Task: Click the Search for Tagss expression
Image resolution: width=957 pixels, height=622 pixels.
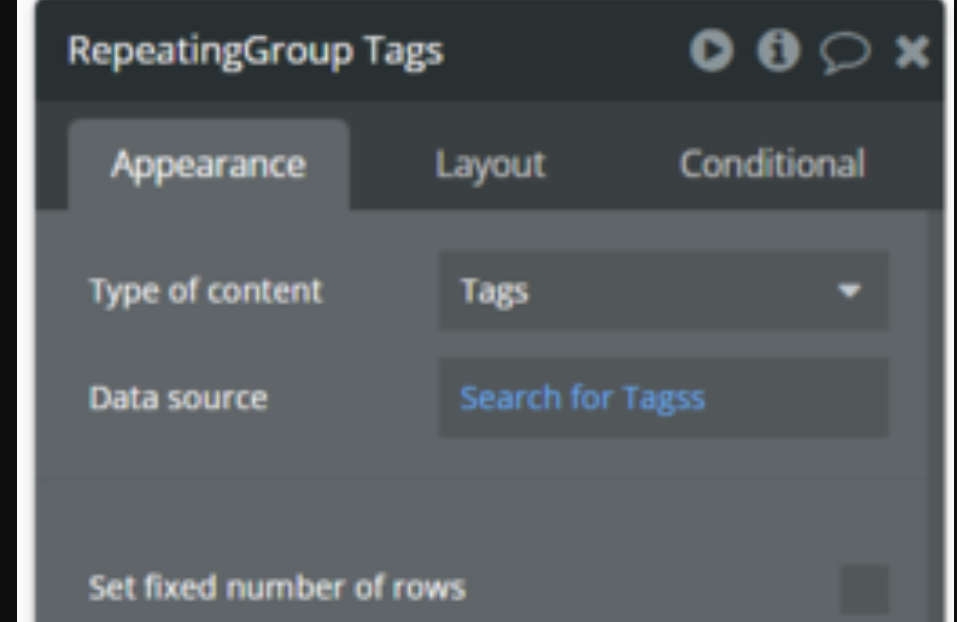Action: tap(582, 398)
